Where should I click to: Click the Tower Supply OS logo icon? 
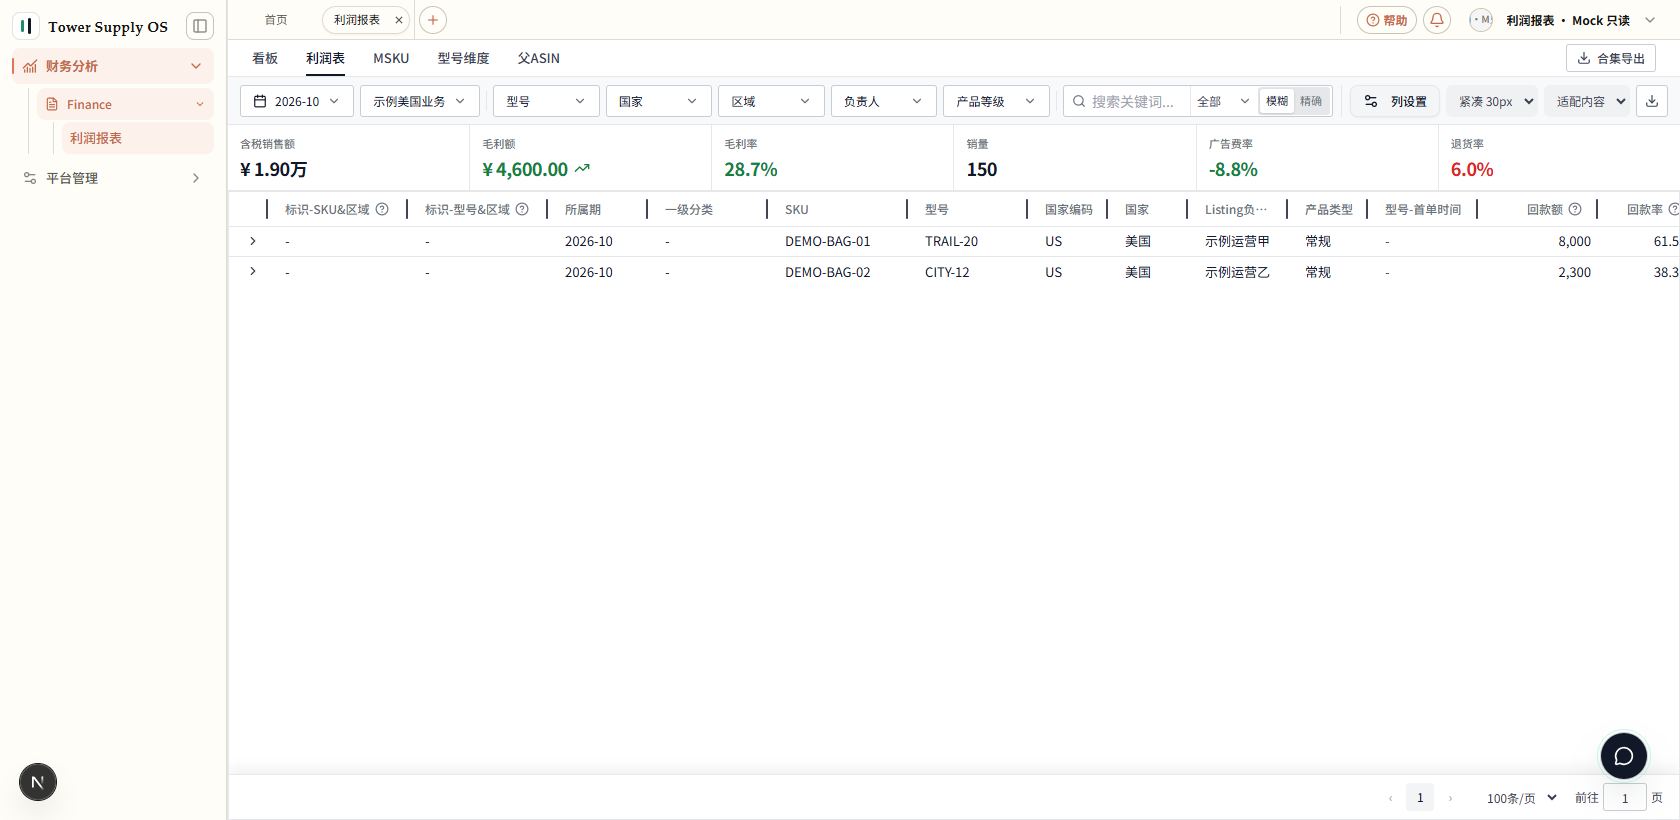point(26,26)
